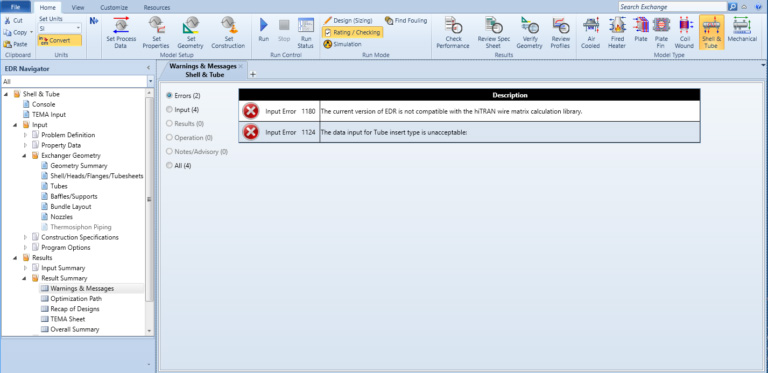The image size is (768, 373).
Task: Click the Set Process Data icon
Action: pyautogui.click(x=120, y=32)
